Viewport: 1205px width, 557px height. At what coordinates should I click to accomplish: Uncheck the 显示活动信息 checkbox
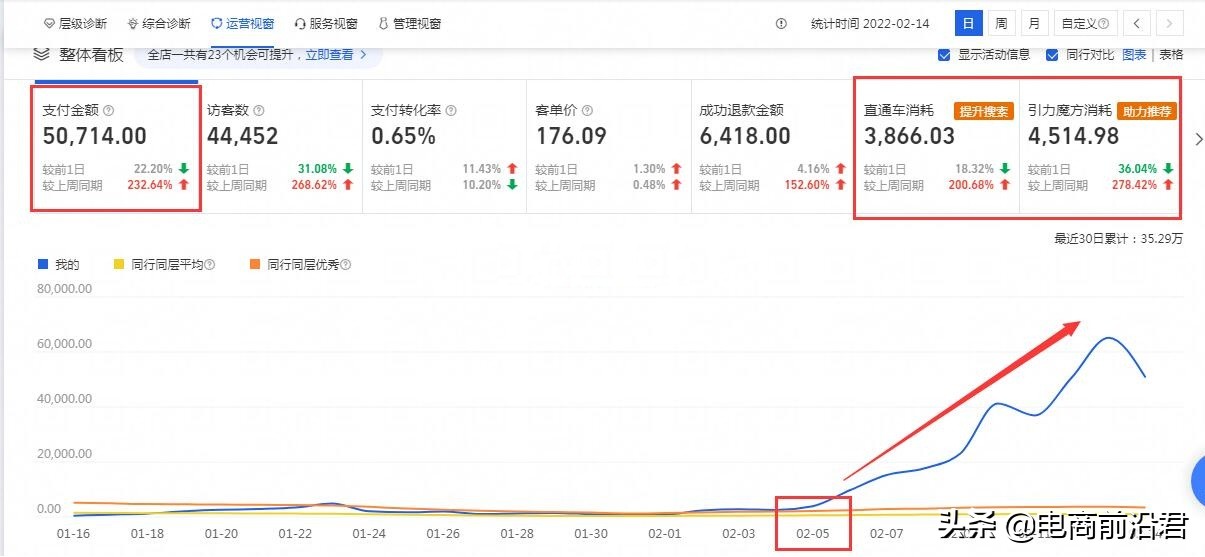tap(944, 55)
